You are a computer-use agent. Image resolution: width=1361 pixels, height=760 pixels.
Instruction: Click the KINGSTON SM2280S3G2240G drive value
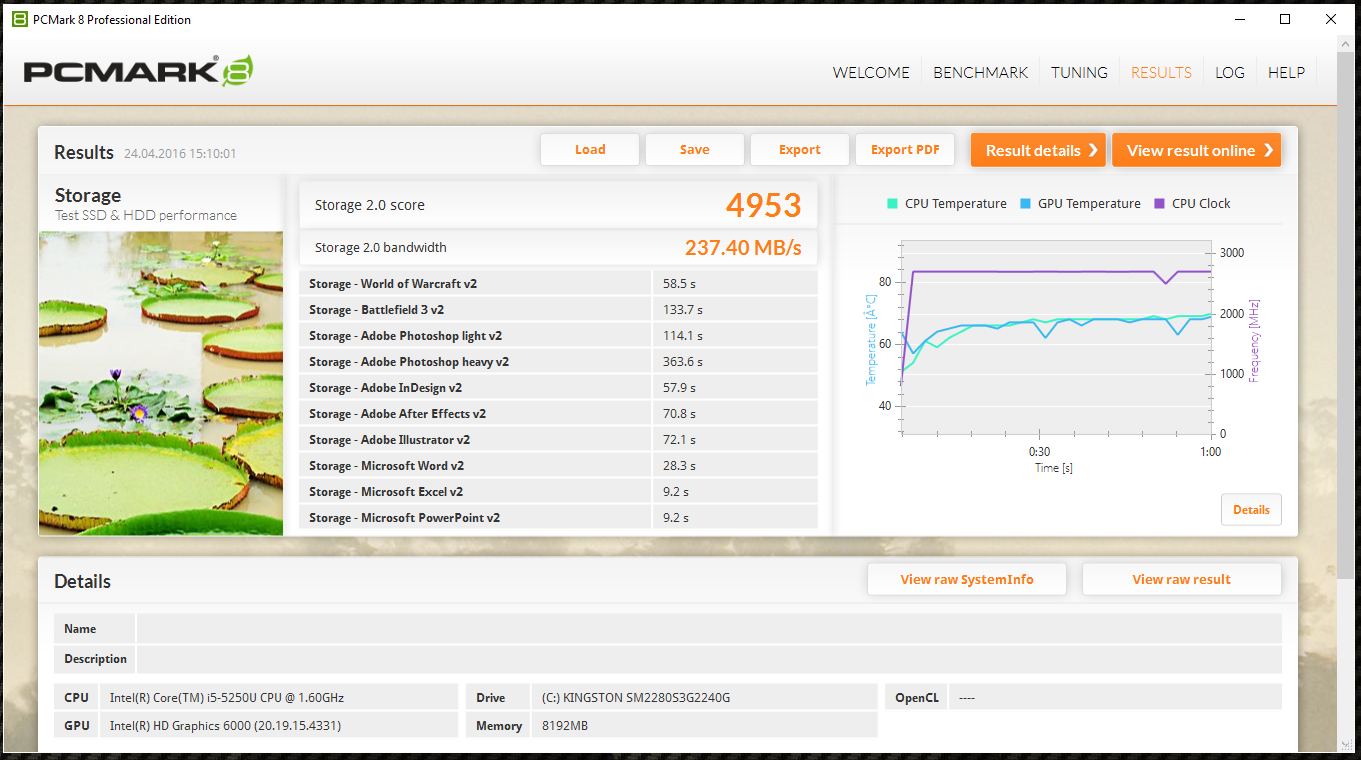tap(636, 698)
